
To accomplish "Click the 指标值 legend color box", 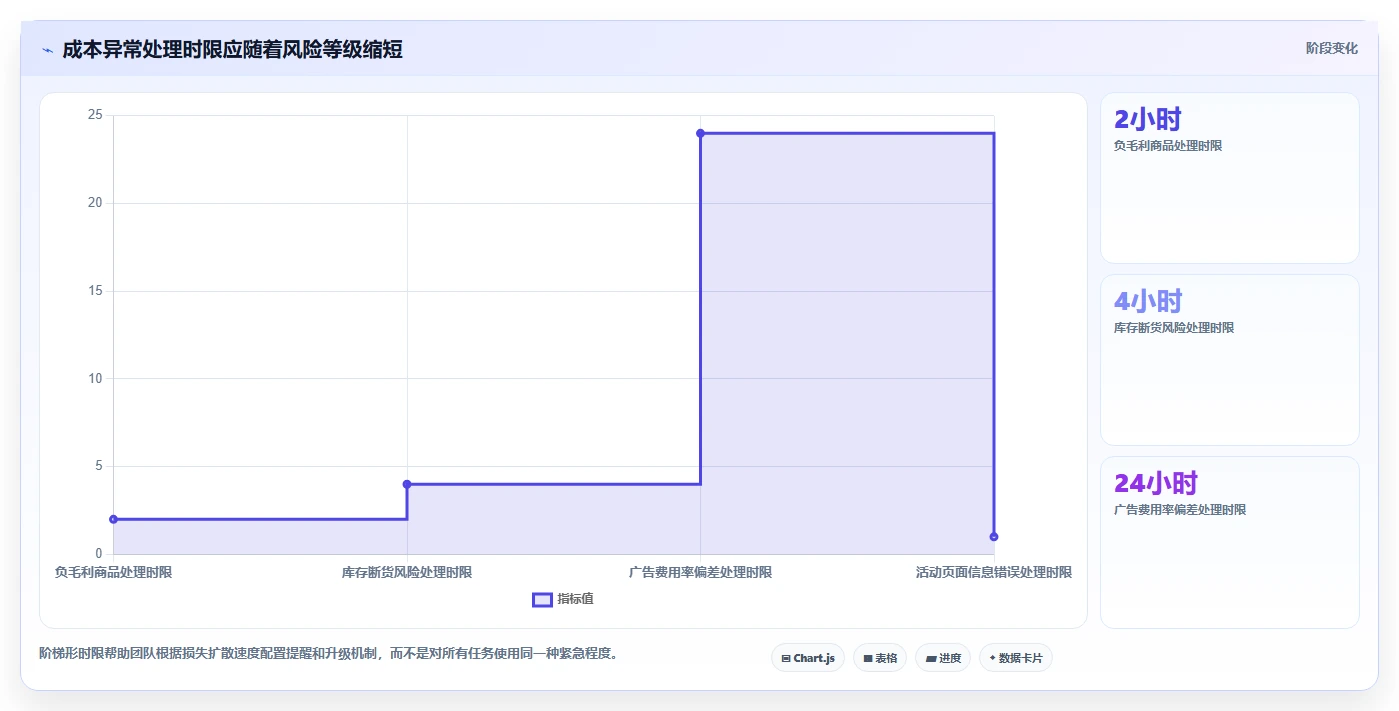I will [542, 599].
